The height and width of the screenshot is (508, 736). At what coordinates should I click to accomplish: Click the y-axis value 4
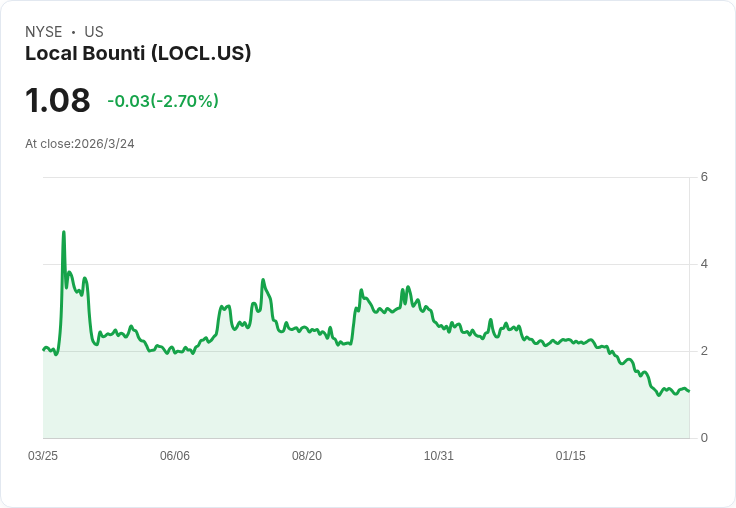(705, 264)
